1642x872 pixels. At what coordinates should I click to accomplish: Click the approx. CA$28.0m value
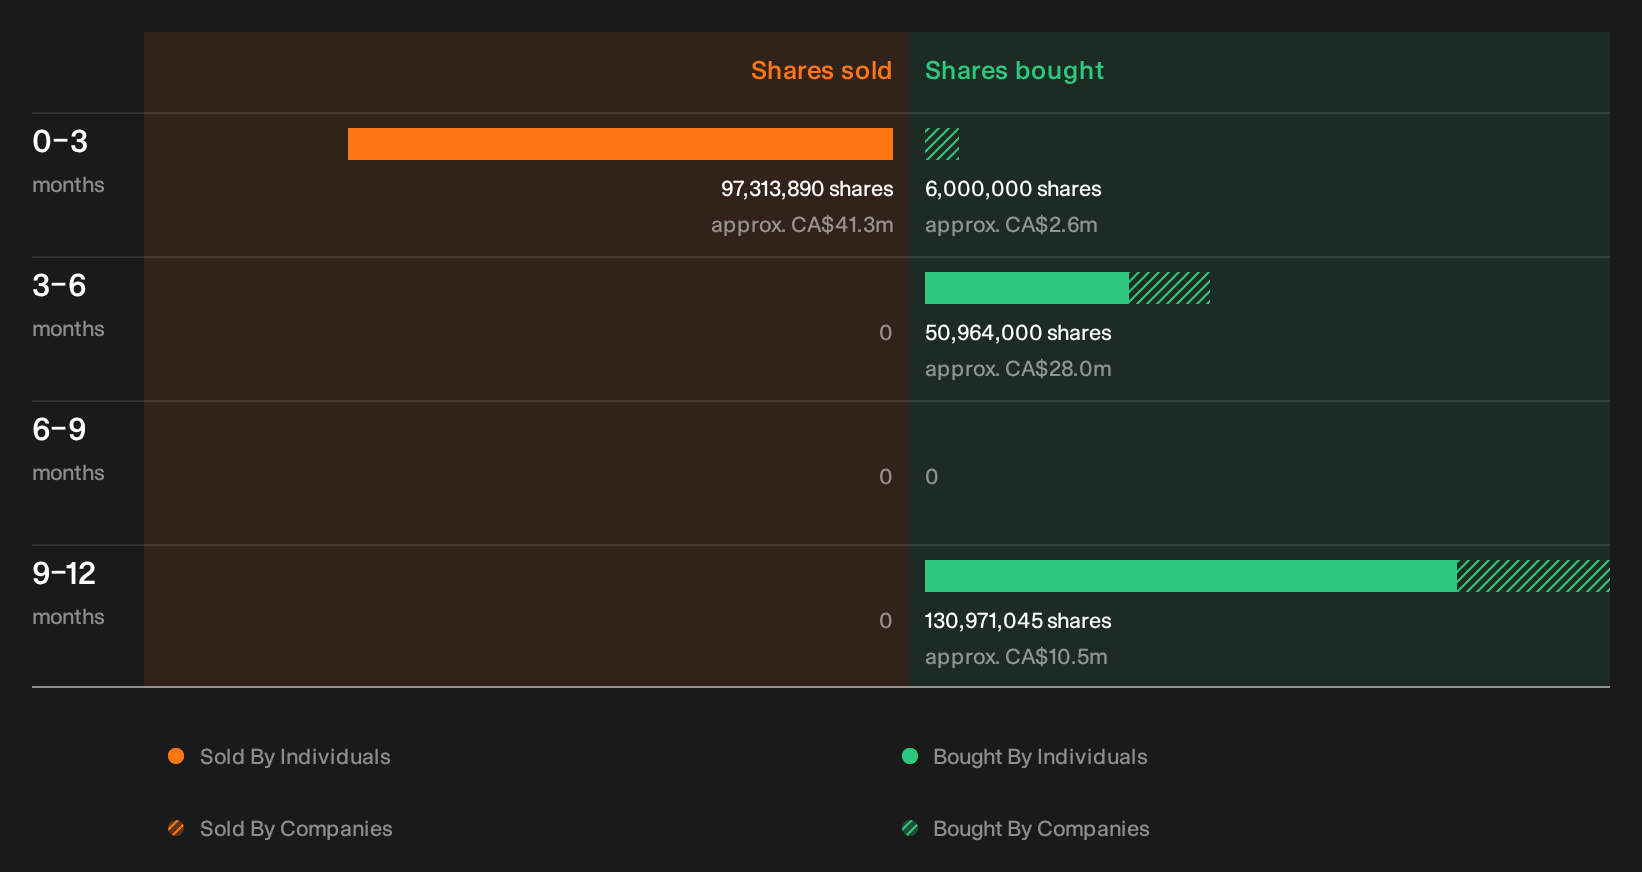click(x=1018, y=369)
